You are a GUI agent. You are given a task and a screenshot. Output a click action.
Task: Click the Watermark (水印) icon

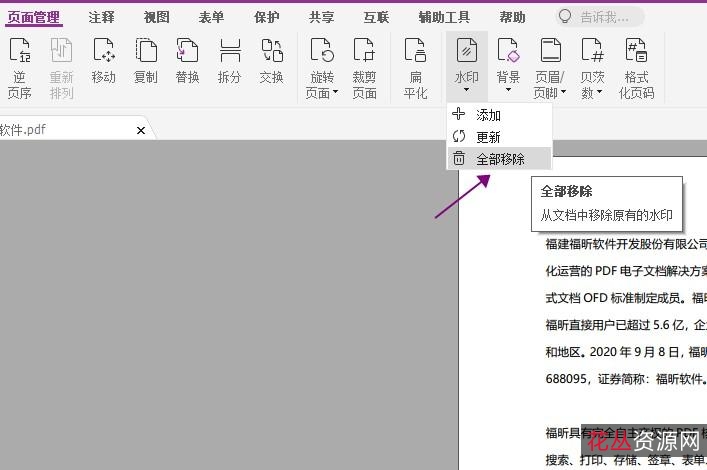tap(467, 50)
